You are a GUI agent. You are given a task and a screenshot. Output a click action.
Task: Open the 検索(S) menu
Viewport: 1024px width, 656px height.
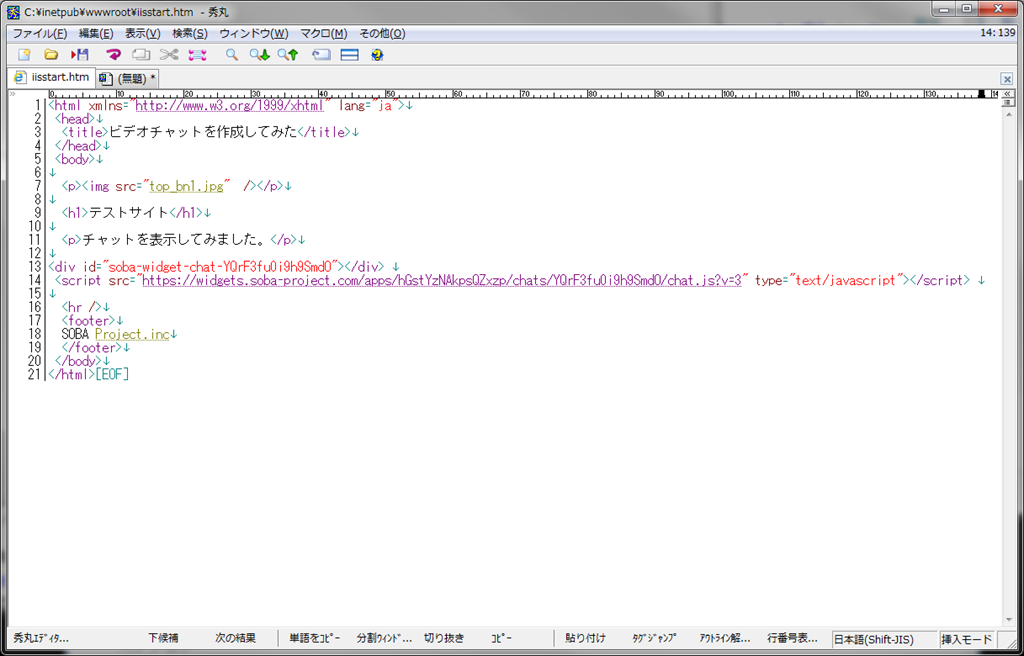click(189, 33)
